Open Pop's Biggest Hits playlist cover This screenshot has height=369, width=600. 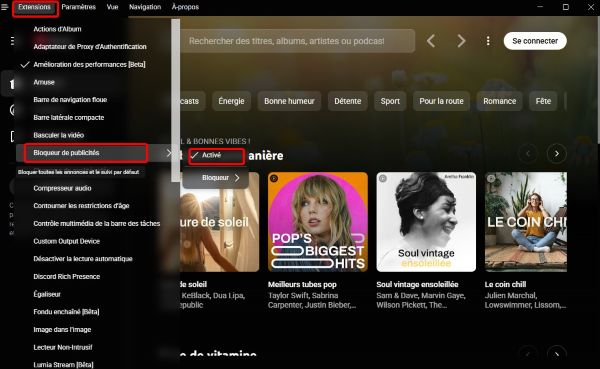pyautogui.click(x=318, y=222)
